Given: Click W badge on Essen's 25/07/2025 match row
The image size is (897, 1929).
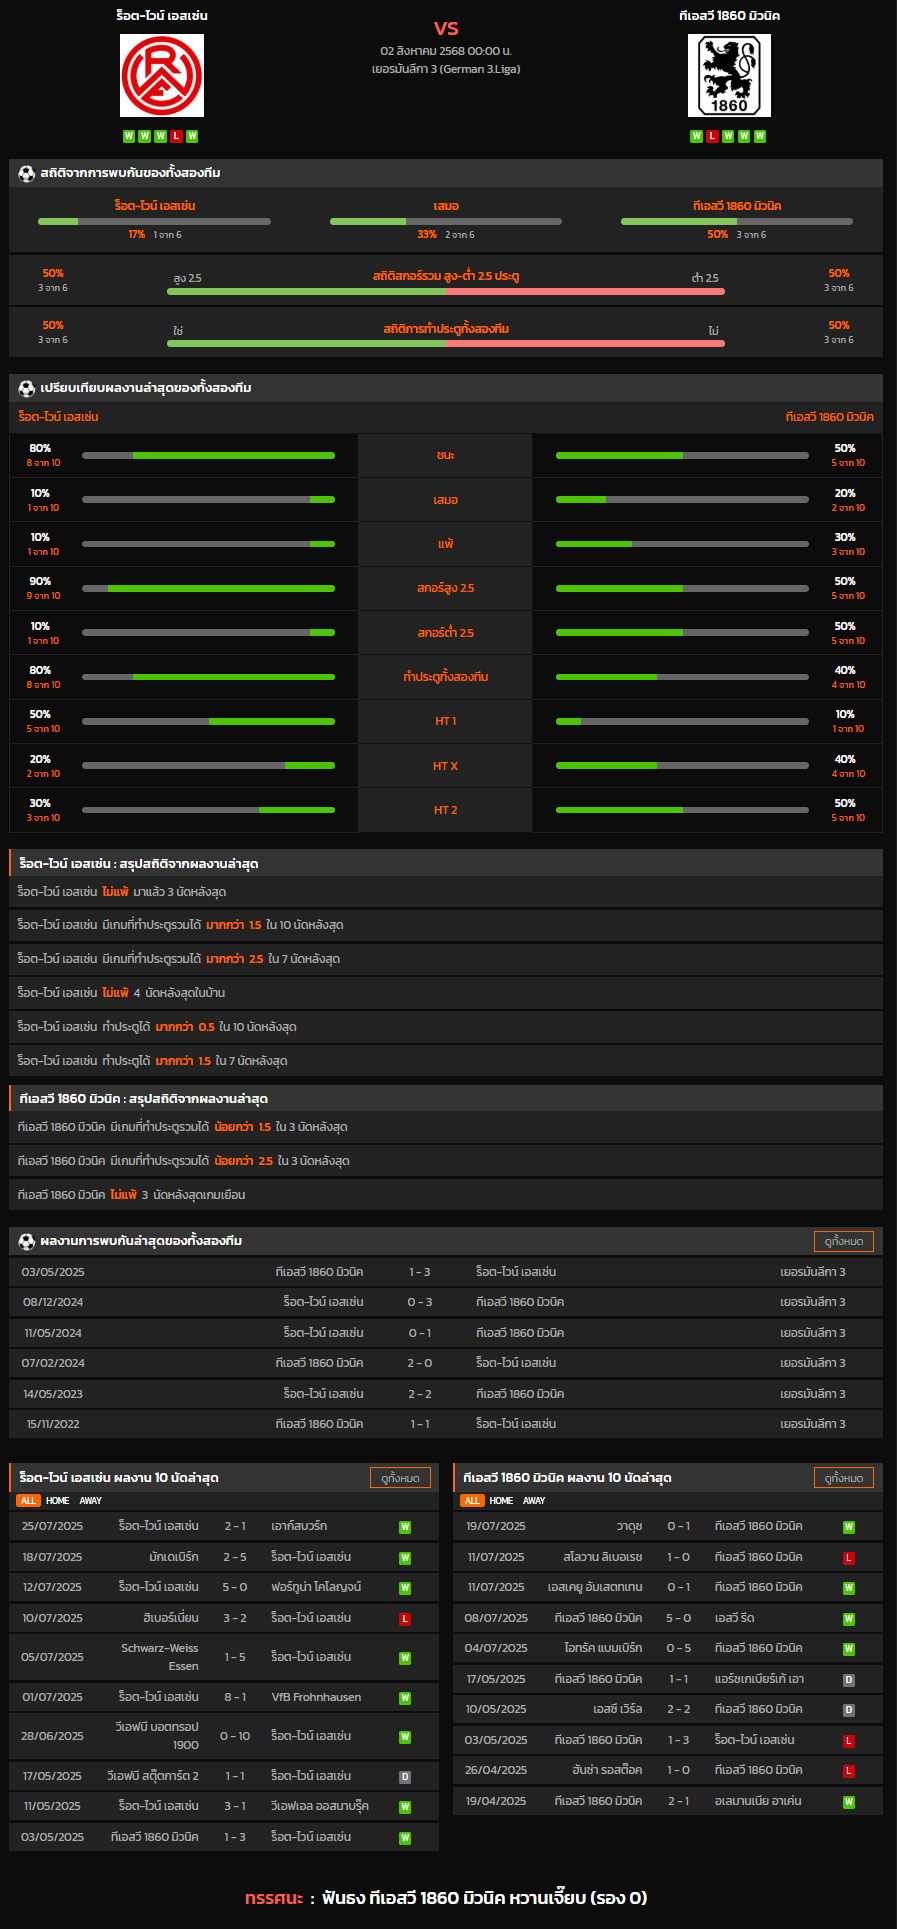Looking at the screenshot, I should (x=405, y=1527).
